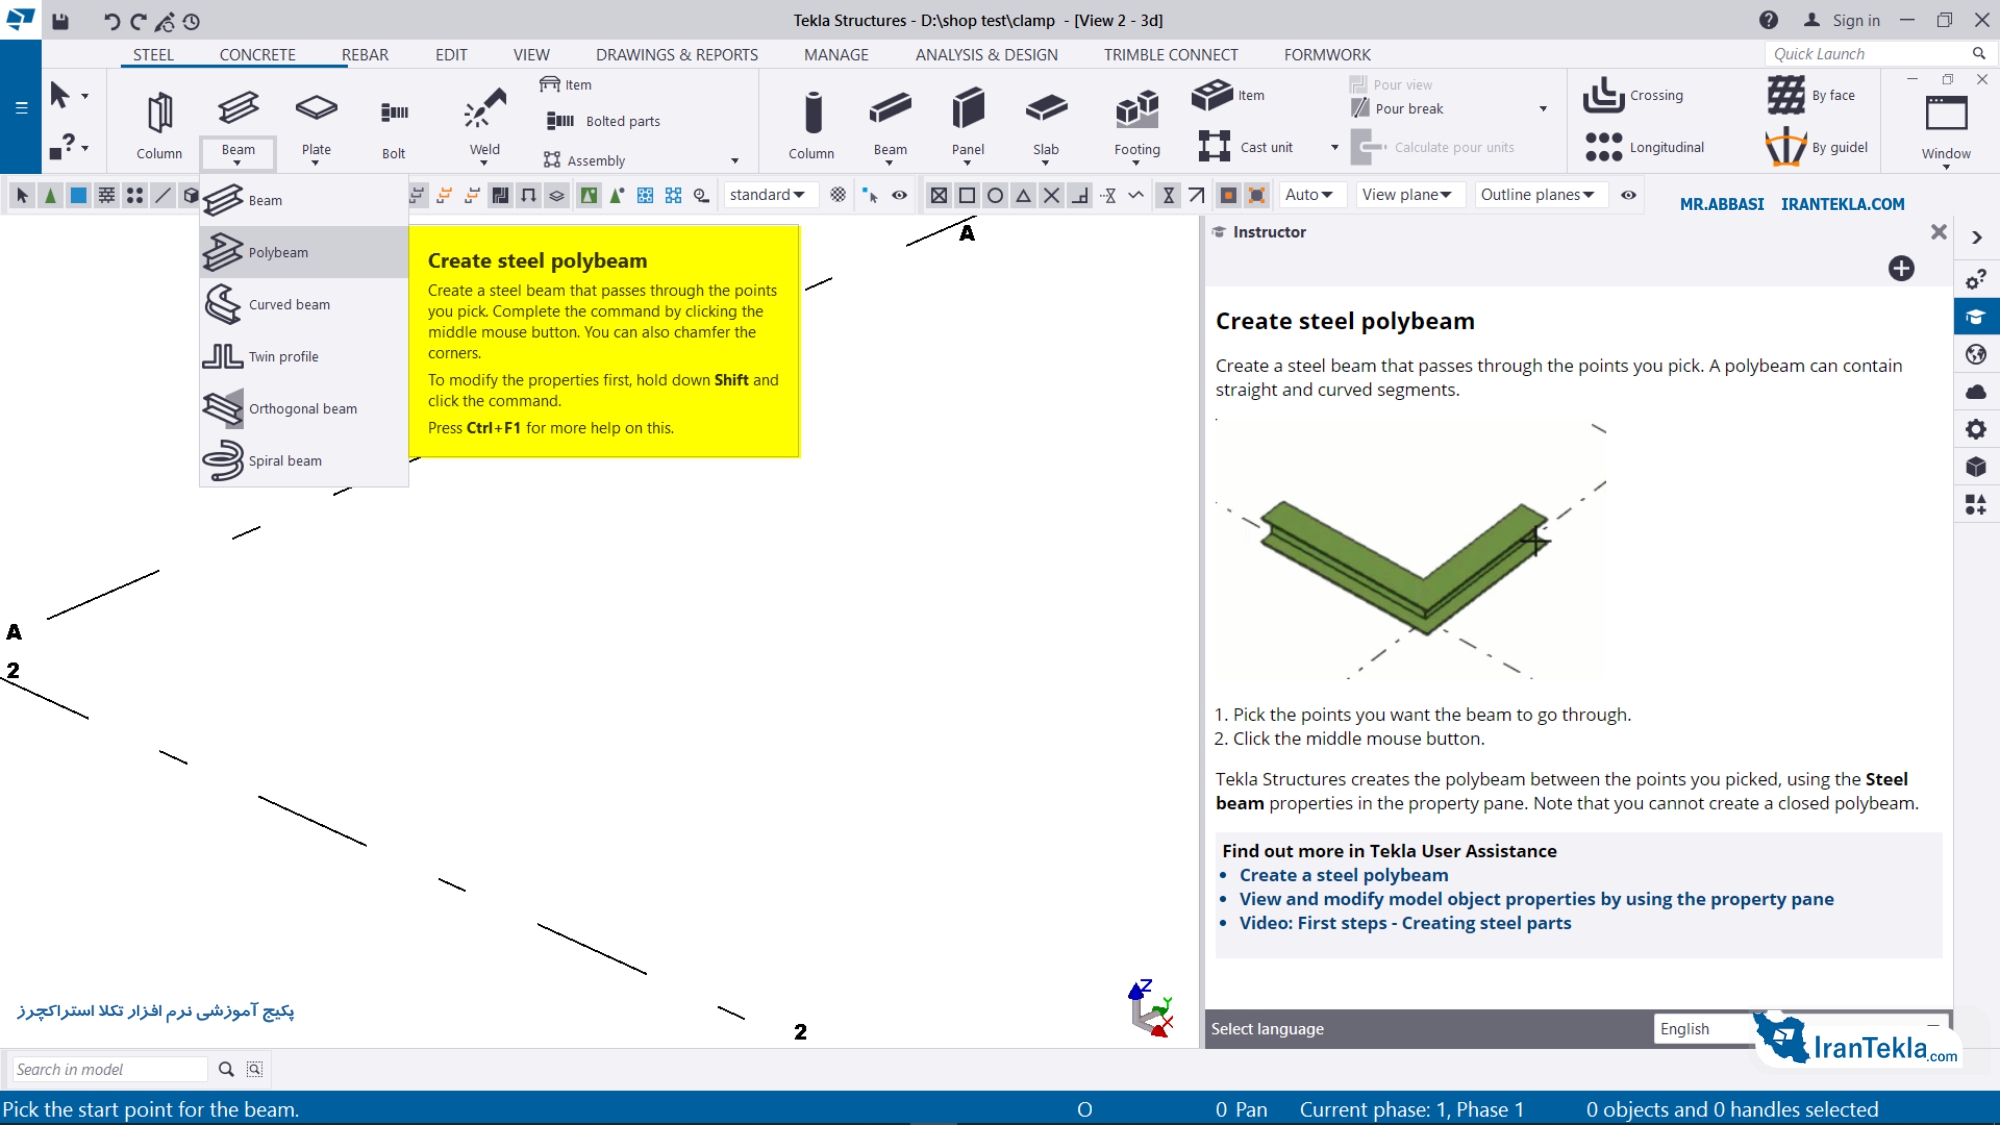Toggle select parts blue square switch
2000x1125 pixels.
click(x=78, y=195)
